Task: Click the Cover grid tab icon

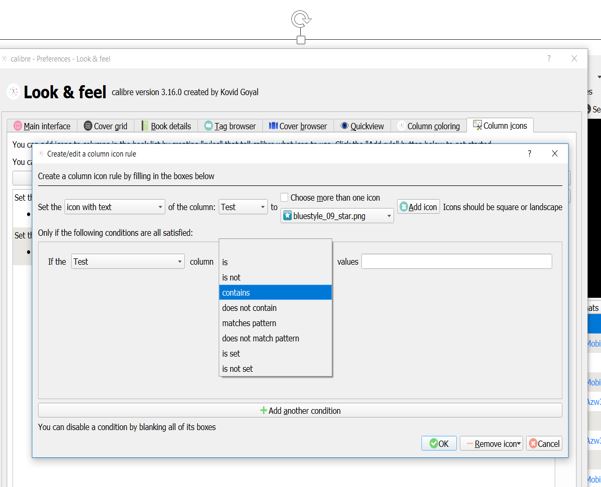Action: (x=88, y=126)
